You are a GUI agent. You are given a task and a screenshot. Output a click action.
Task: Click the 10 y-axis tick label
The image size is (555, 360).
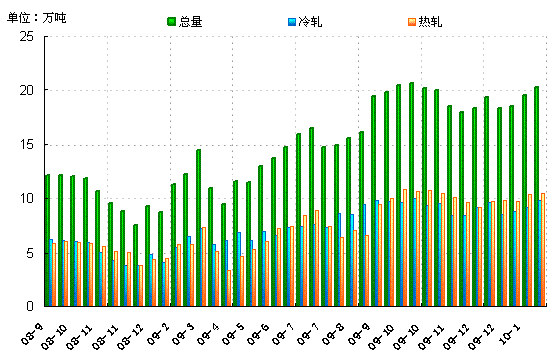coord(26,199)
